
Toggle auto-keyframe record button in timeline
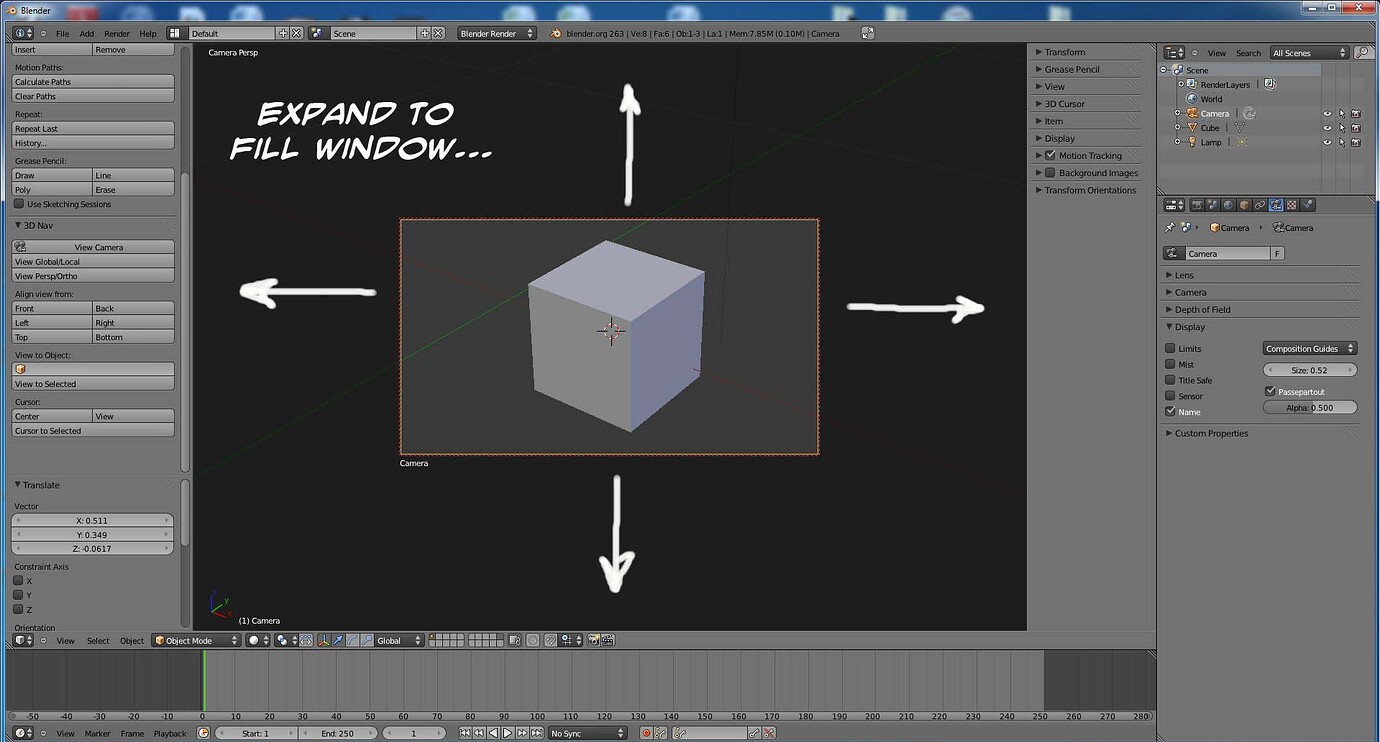click(646, 733)
